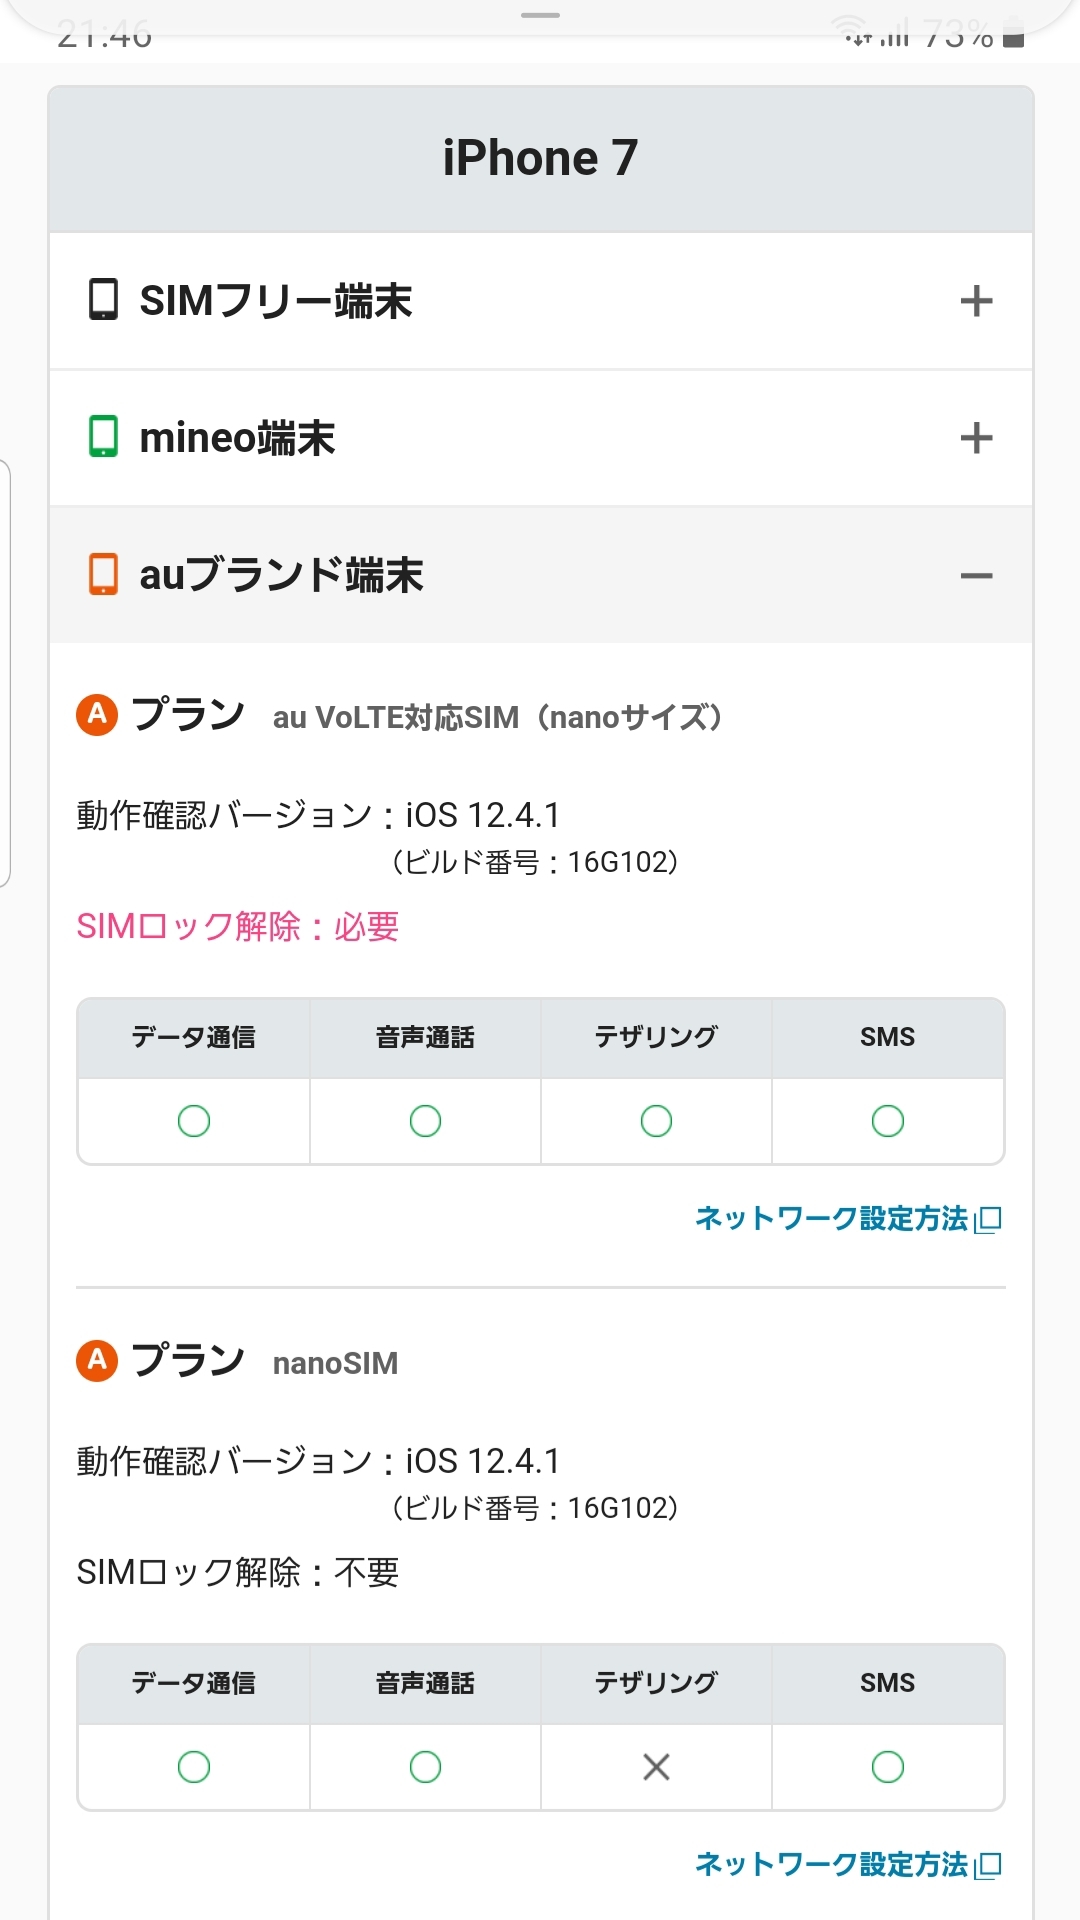1080x1920 pixels.
Task: Tap the mineo端末 accordion label
Action: coord(237,438)
